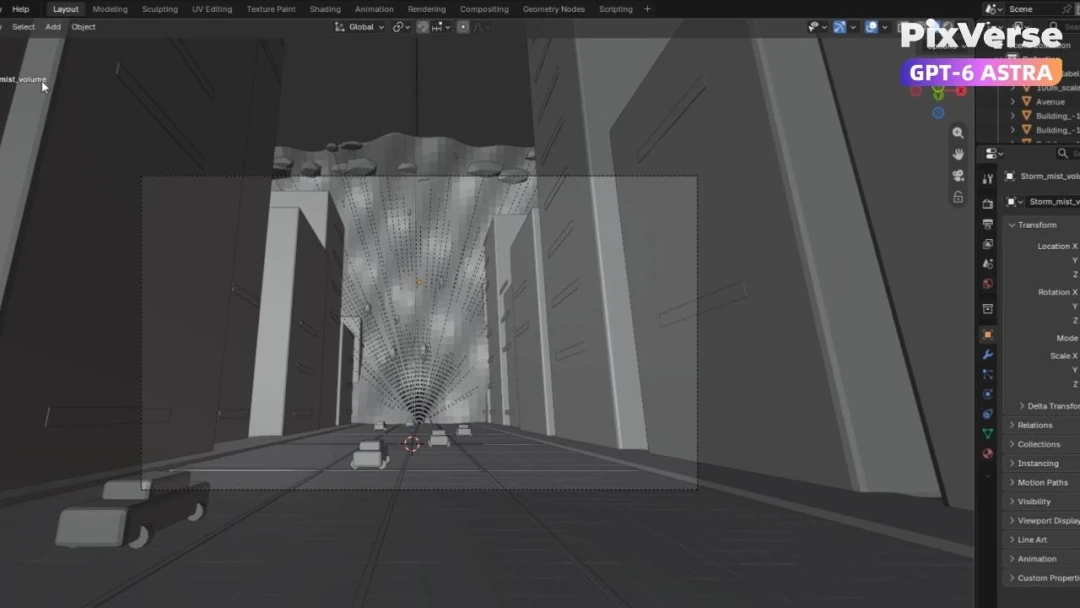This screenshot has height=608, width=1080.
Task: Open the object data-block browse dropdown
Action: coord(1014,202)
